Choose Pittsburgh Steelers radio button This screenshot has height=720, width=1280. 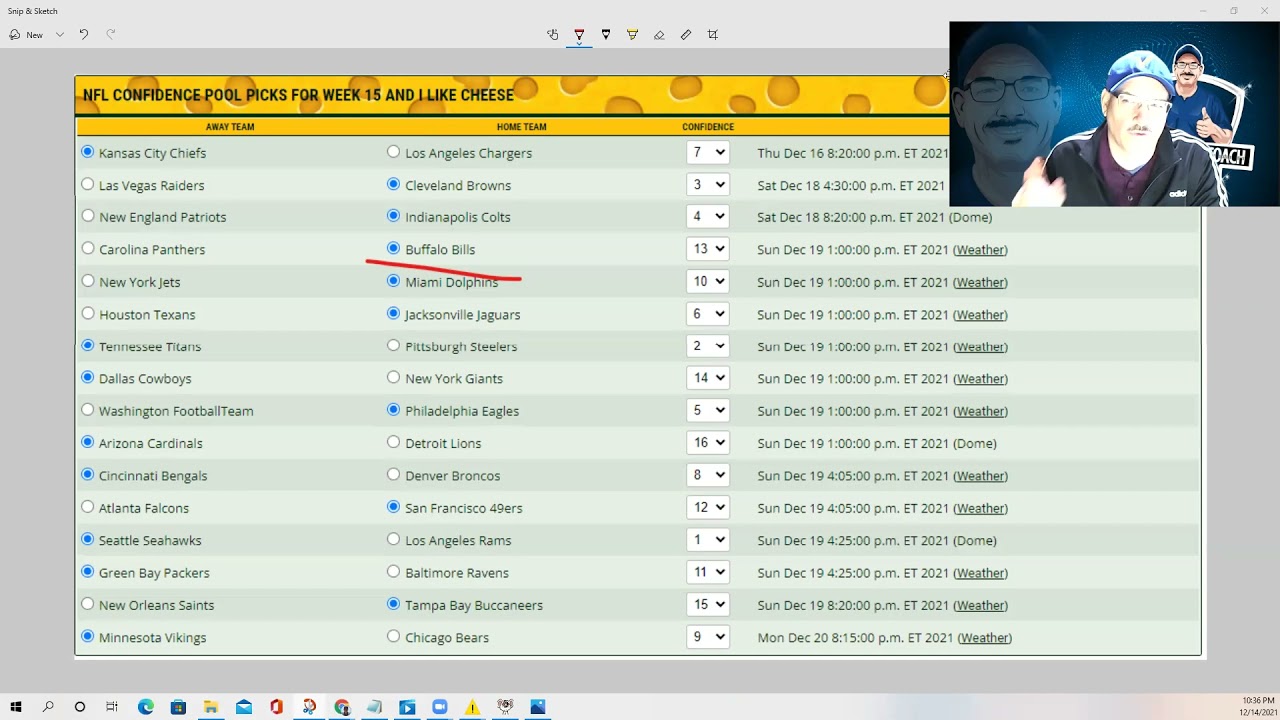[393, 345]
